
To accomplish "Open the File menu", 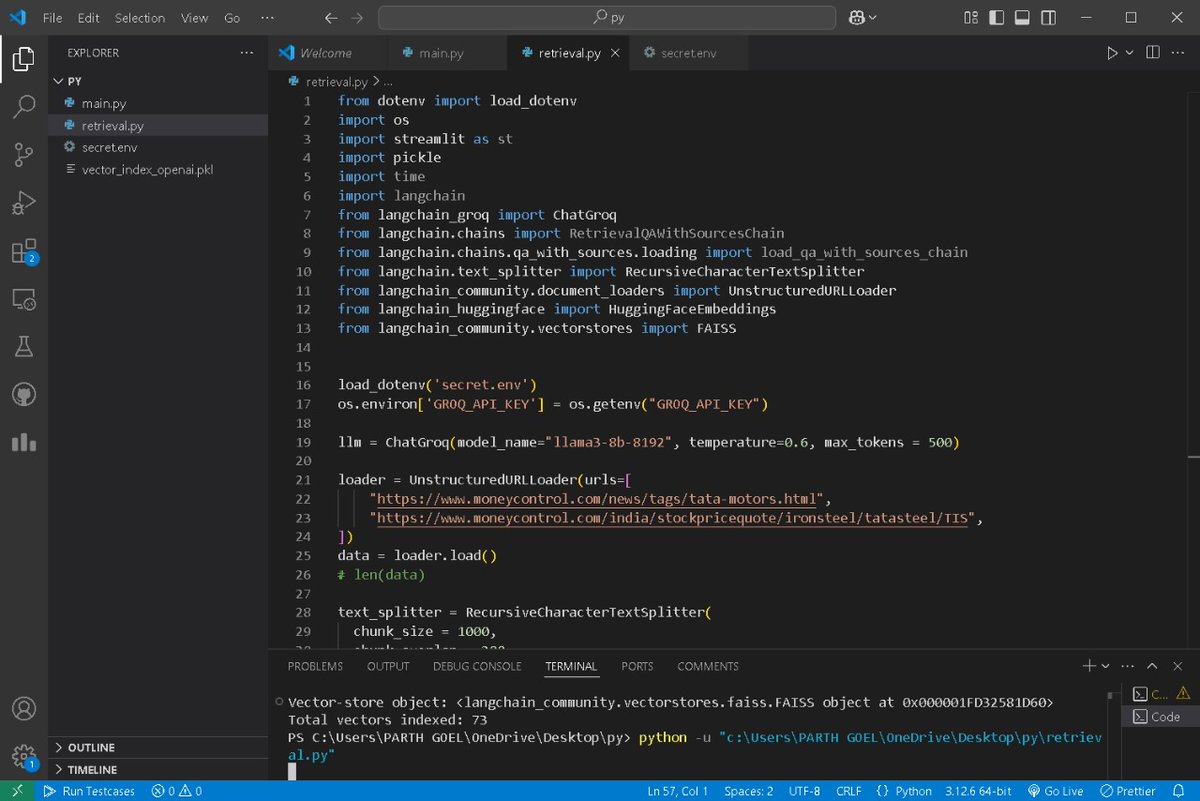I will point(53,18).
